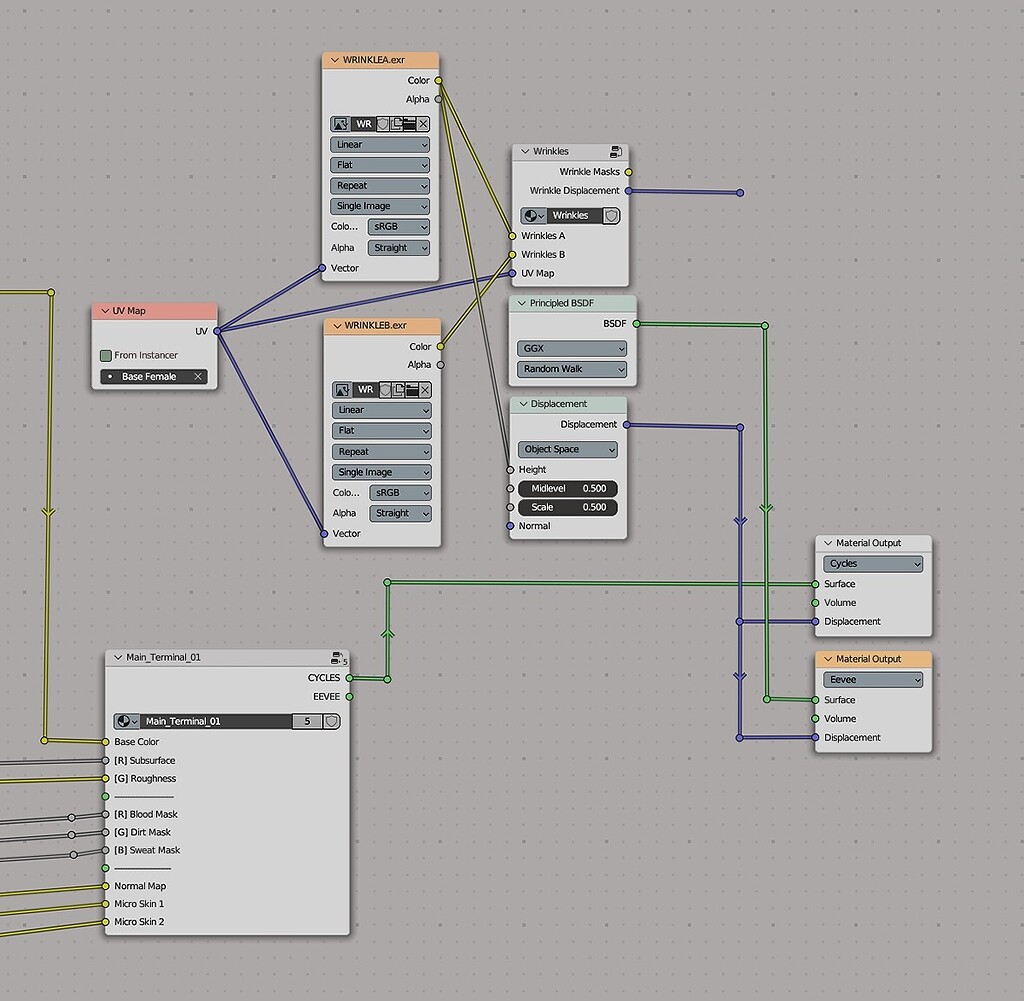Click the Base Female UV map field
Viewport: 1024px width, 1001px height.
[154, 377]
